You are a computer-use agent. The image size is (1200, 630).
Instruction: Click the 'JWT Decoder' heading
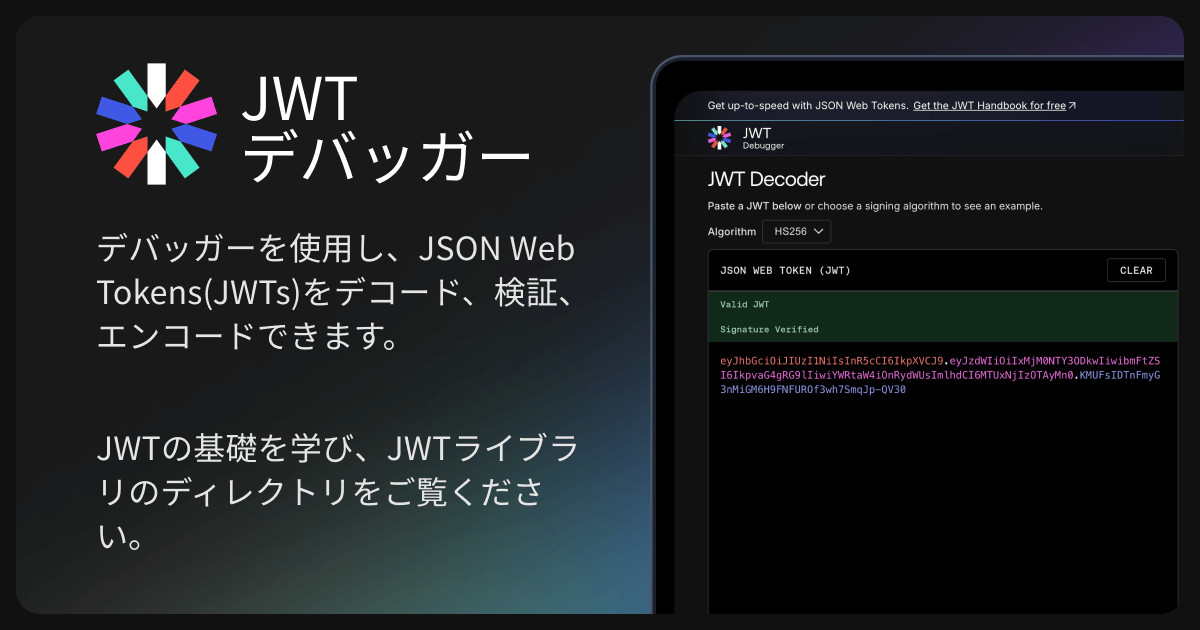pos(766,180)
